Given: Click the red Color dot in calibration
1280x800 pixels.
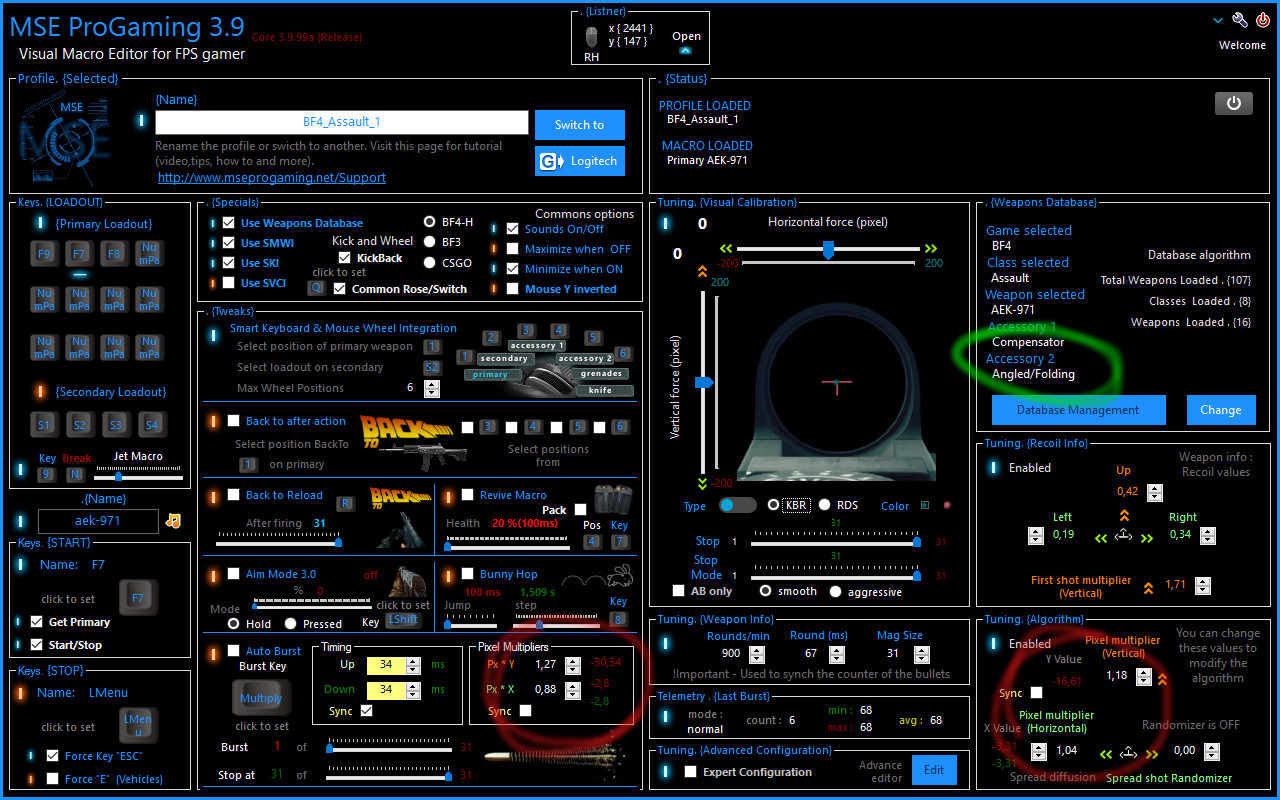Looking at the screenshot, I should pyautogui.click(x=946, y=505).
